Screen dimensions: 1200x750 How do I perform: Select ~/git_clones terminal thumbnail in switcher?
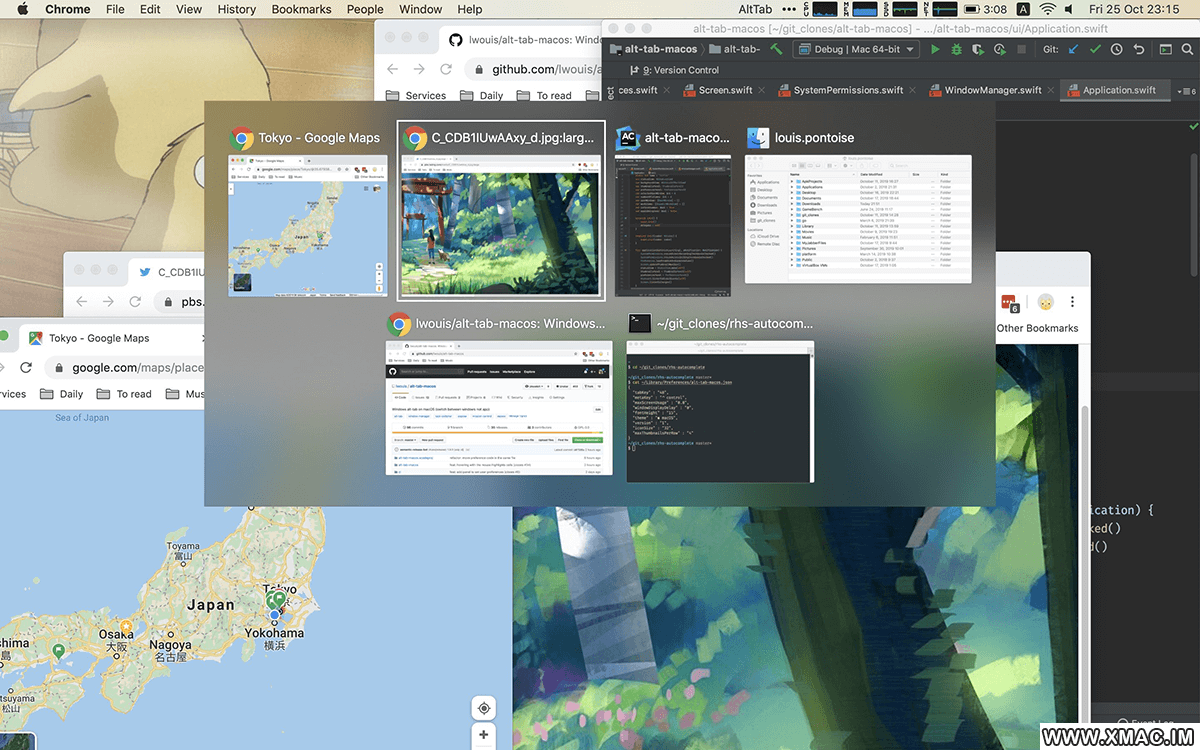[x=720, y=411]
